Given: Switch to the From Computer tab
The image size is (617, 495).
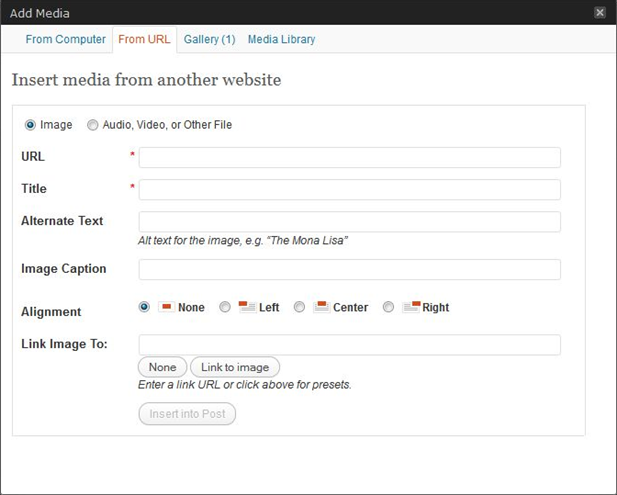Looking at the screenshot, I should click(65, 39).
